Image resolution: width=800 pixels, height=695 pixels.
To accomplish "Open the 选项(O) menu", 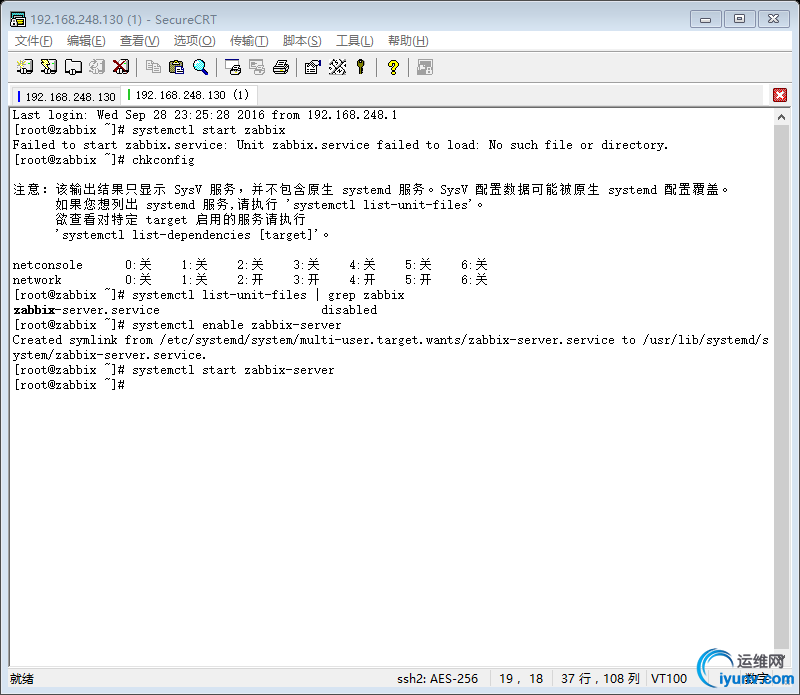I will point(194,41).
